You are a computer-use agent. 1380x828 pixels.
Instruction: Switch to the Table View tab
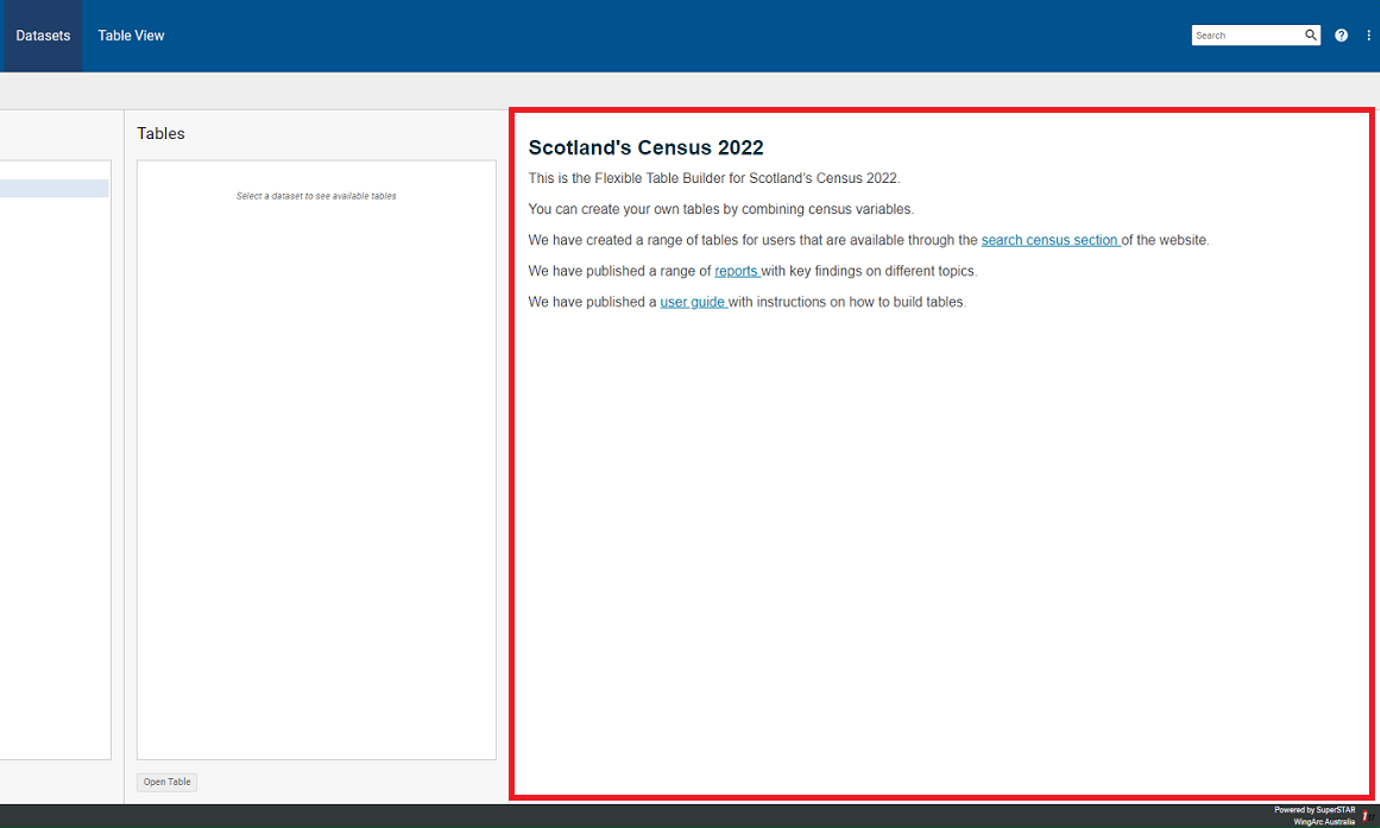131,36
